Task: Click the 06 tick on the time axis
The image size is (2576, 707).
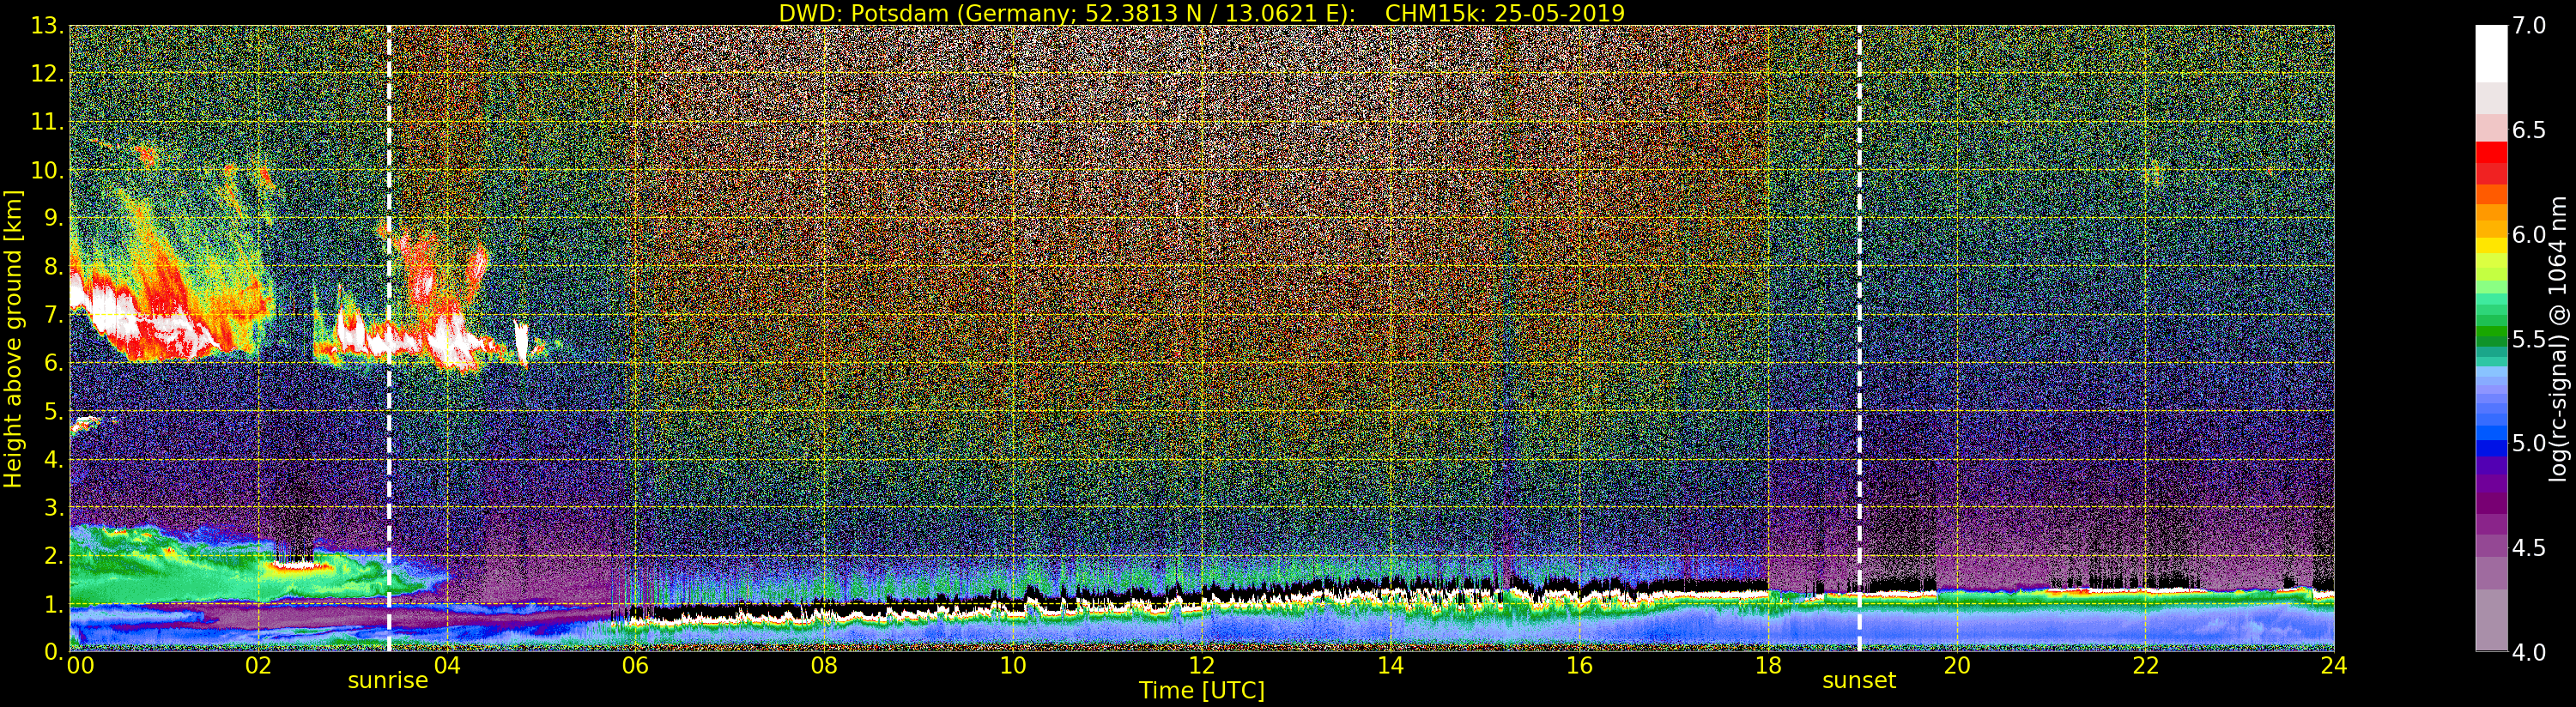Action: [635, 666]
